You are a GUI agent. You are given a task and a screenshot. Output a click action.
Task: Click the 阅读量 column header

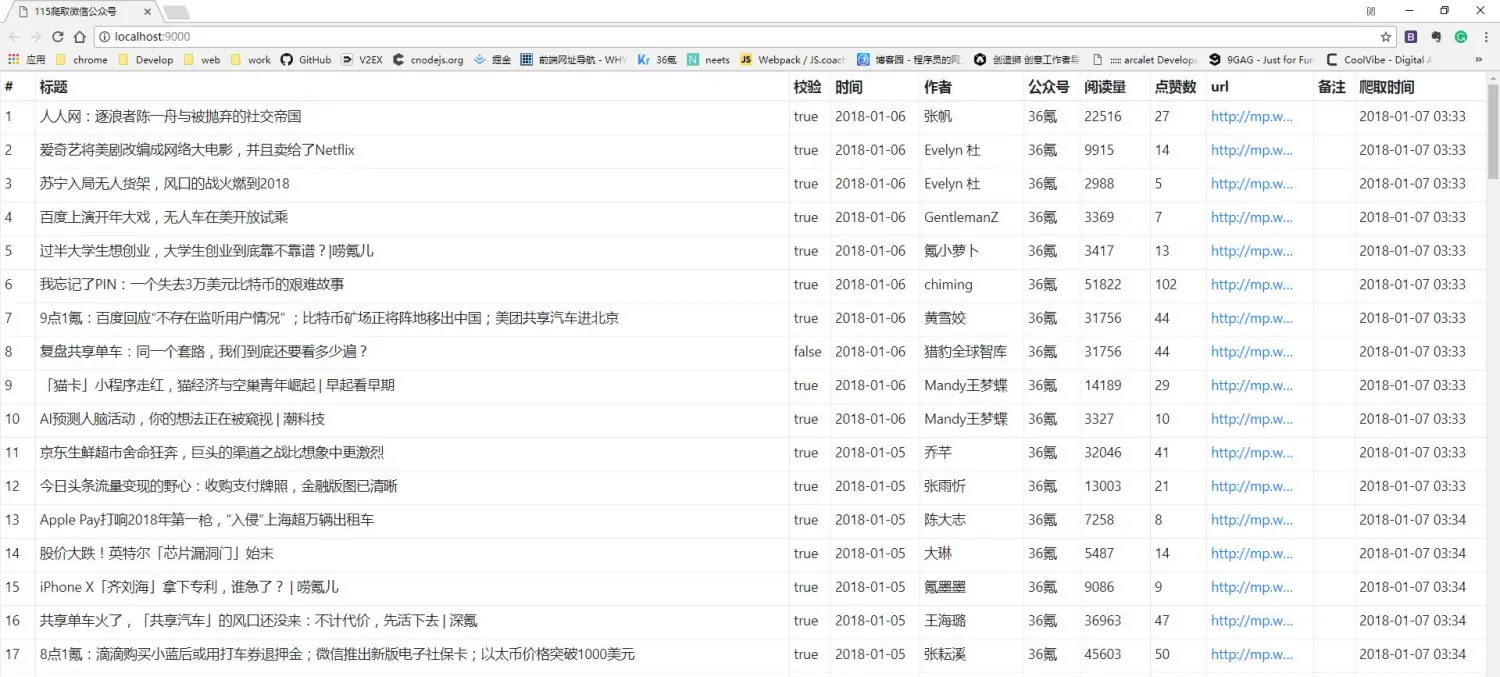pos(1105,87)
